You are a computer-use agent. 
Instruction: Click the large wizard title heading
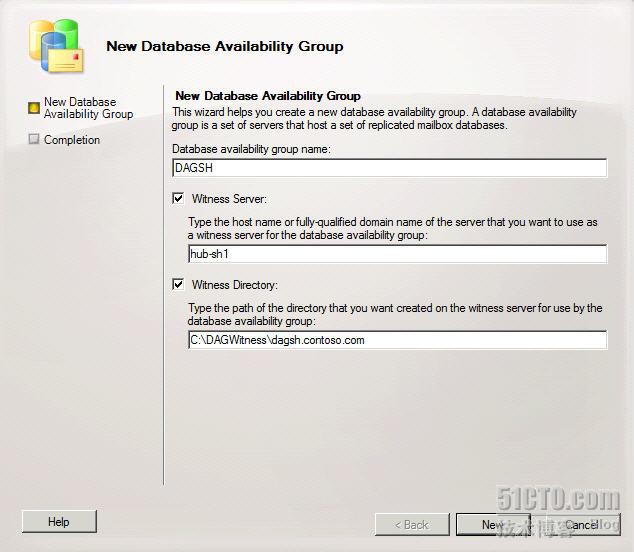coord(225,46)
